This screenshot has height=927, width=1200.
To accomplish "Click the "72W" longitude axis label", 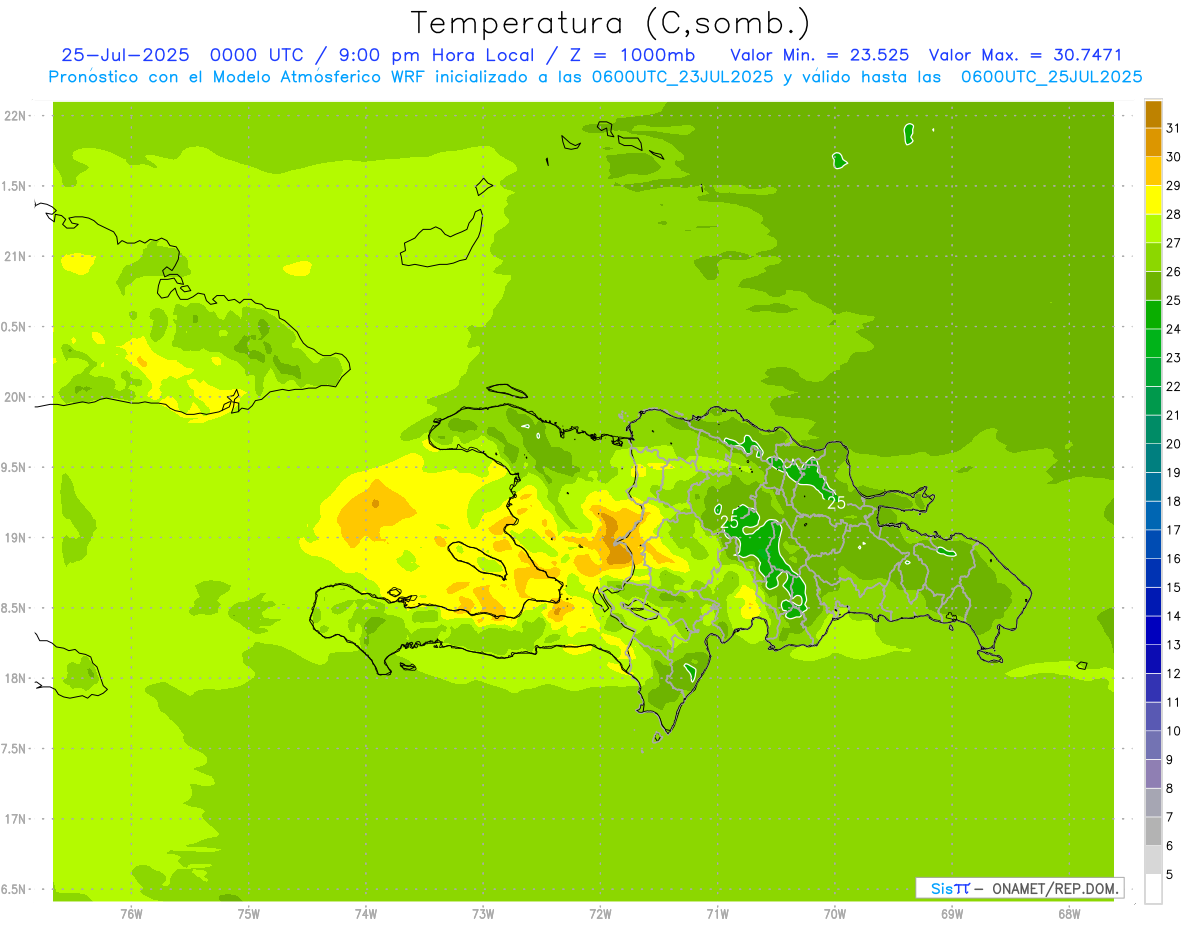I will 601,914.
